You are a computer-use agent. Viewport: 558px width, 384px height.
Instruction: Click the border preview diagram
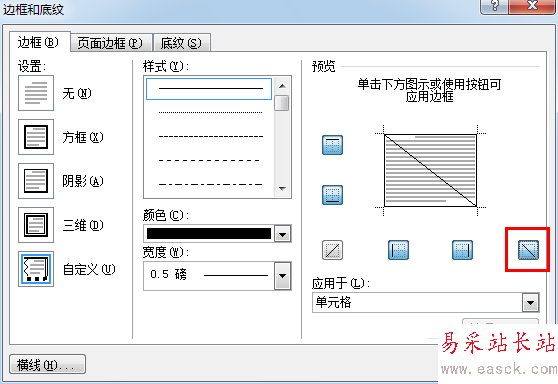click(430, 170)
